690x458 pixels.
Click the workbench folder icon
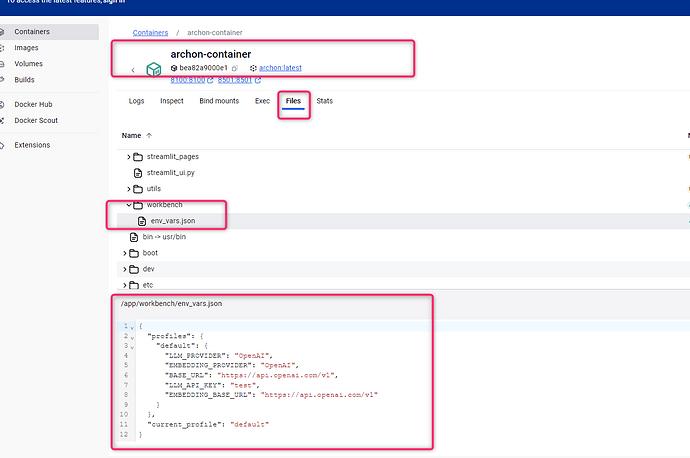coord(138,205)
